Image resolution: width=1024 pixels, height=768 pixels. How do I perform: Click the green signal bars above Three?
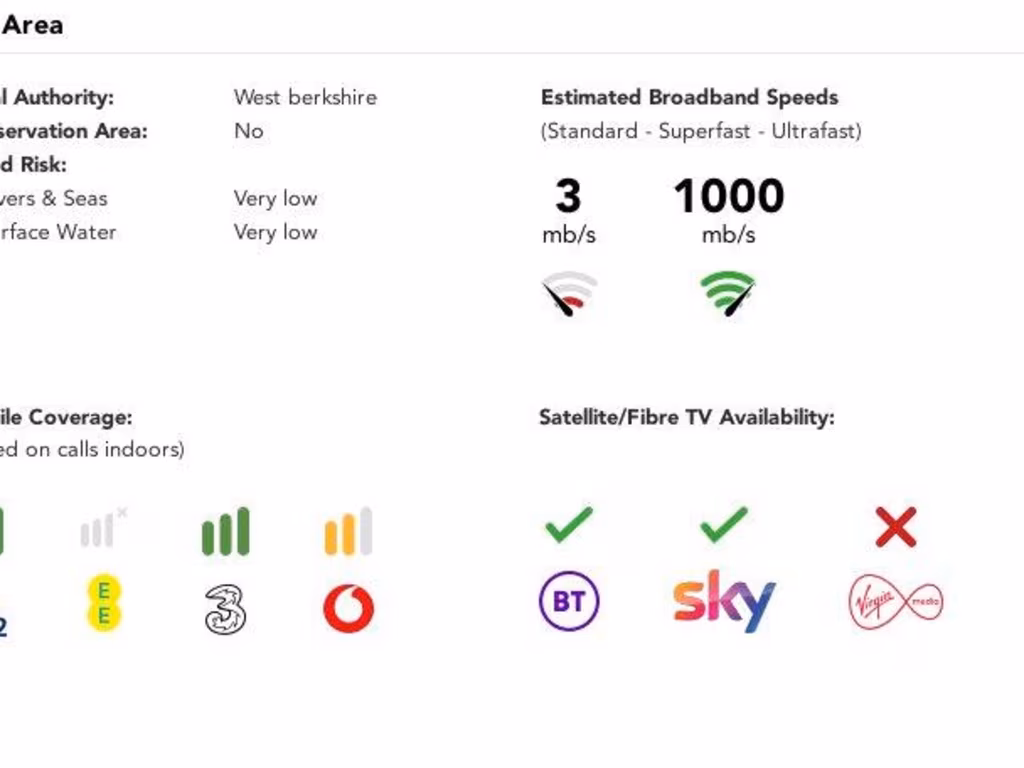(225, 531)
